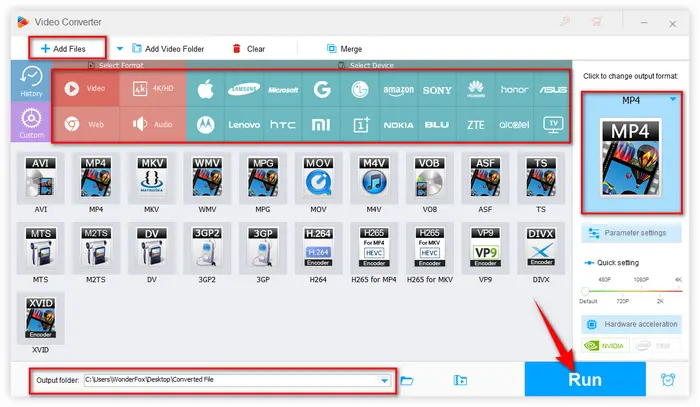This screenshot has height=407, width=700.
Task: Clear the file list
Action: click(249, 49)
